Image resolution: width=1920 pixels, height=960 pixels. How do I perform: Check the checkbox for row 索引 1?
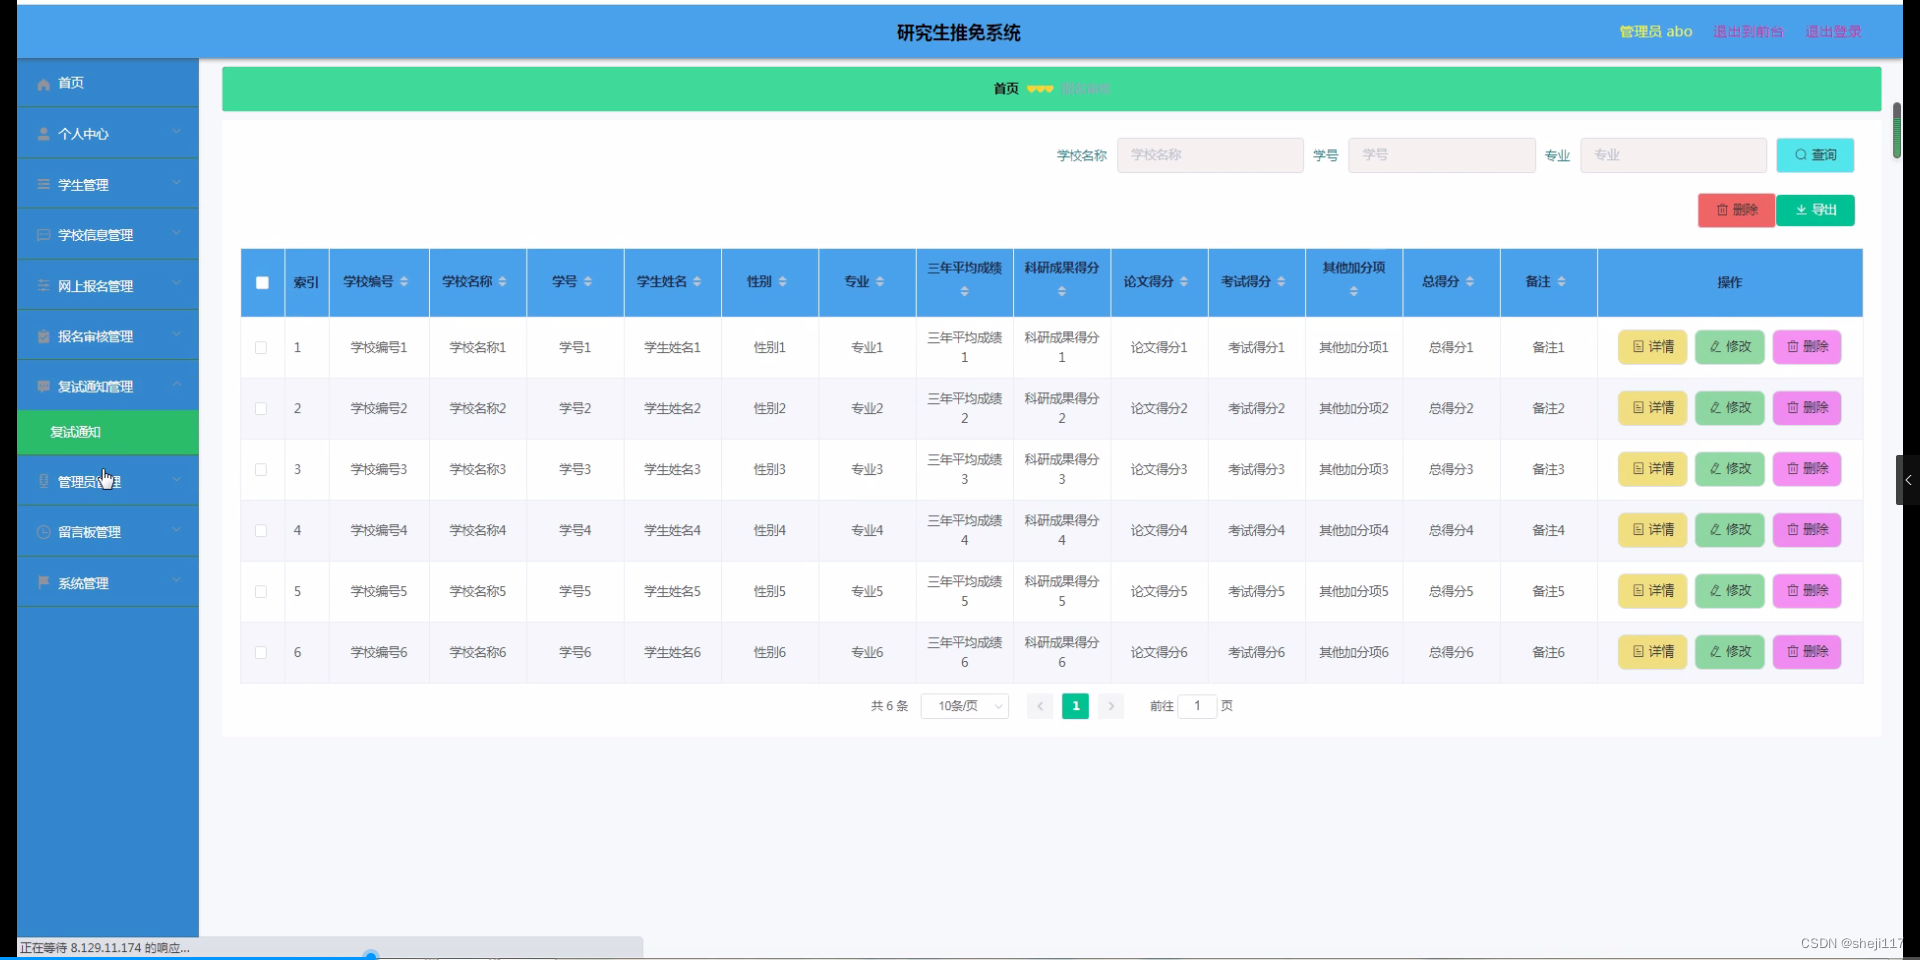coord(261,347)
